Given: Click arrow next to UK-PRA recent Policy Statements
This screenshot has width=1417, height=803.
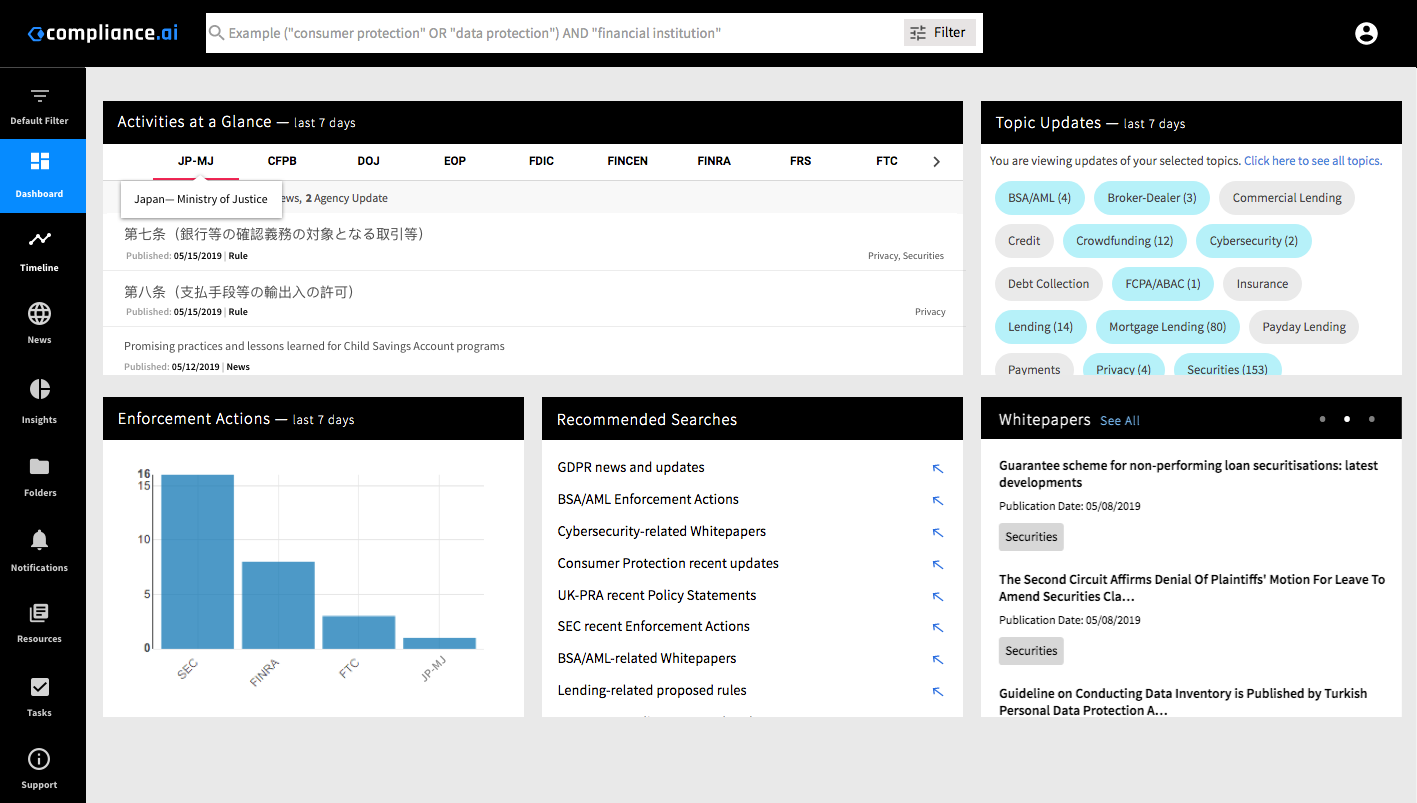Looking at the screenshot, I should point(938,596).
